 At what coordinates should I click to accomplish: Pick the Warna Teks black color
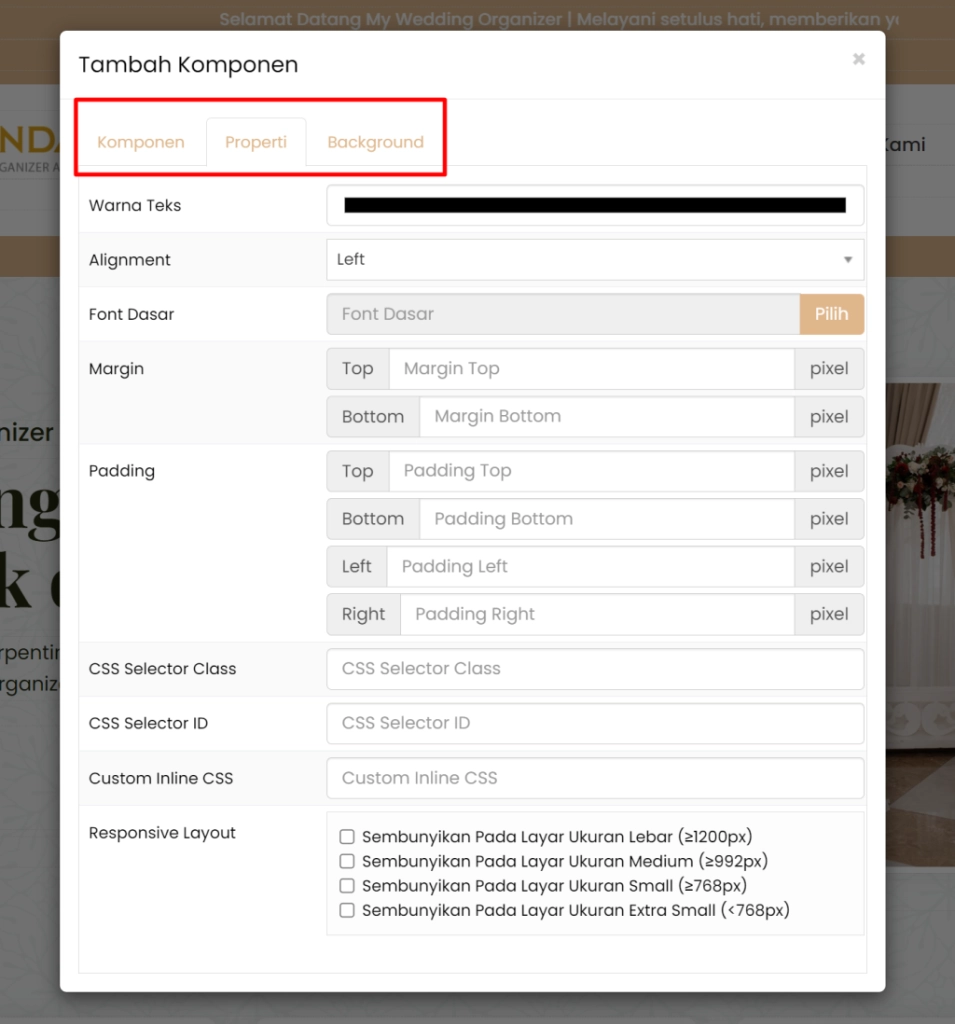(x=595, y=206)
